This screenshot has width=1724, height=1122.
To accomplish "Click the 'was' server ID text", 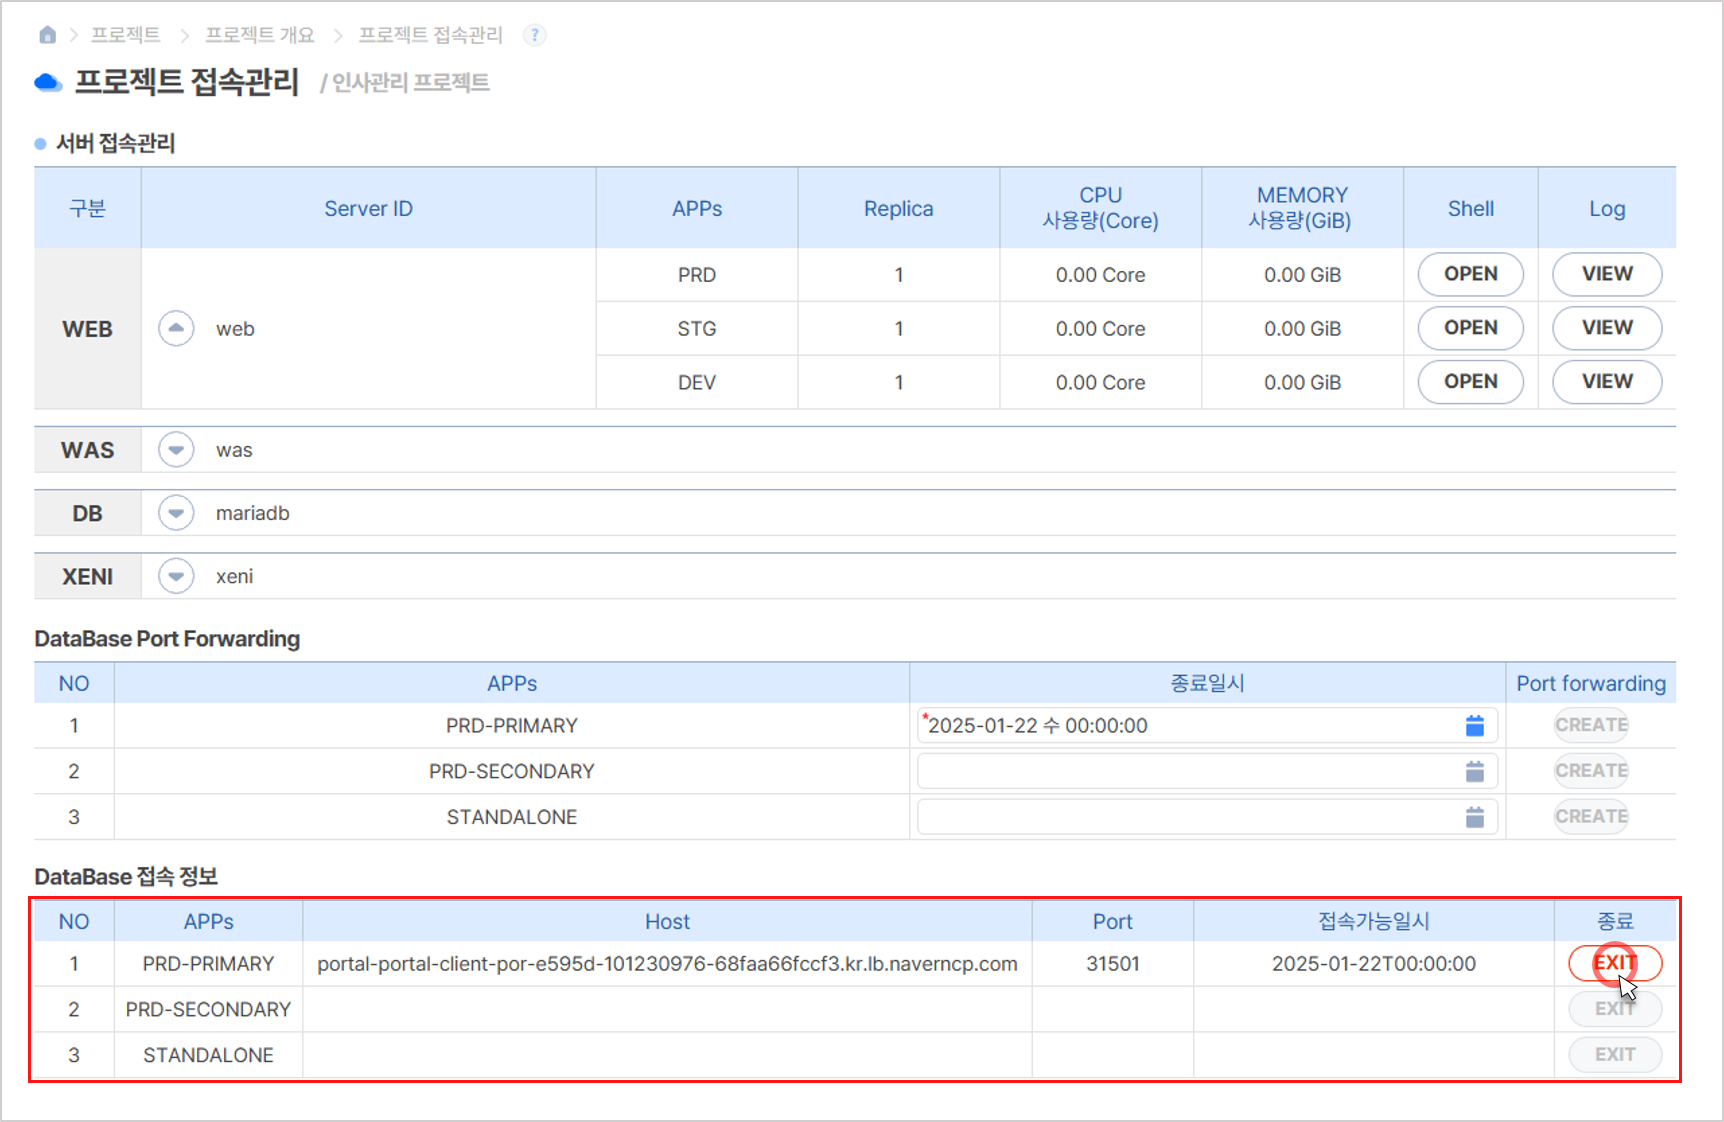I will pyautogui.click(x=234, y=450).
